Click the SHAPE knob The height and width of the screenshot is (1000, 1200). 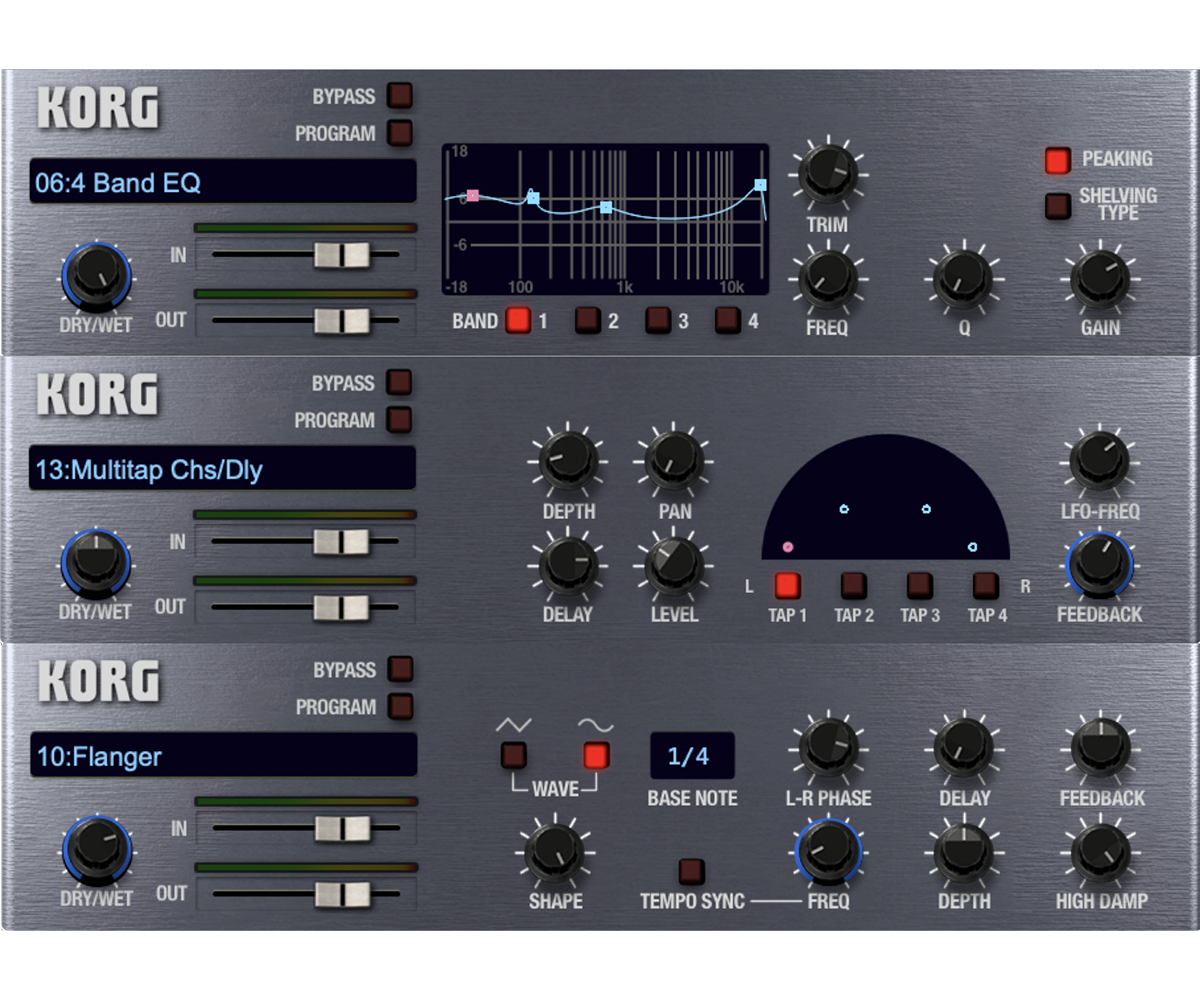pos(555,851)
